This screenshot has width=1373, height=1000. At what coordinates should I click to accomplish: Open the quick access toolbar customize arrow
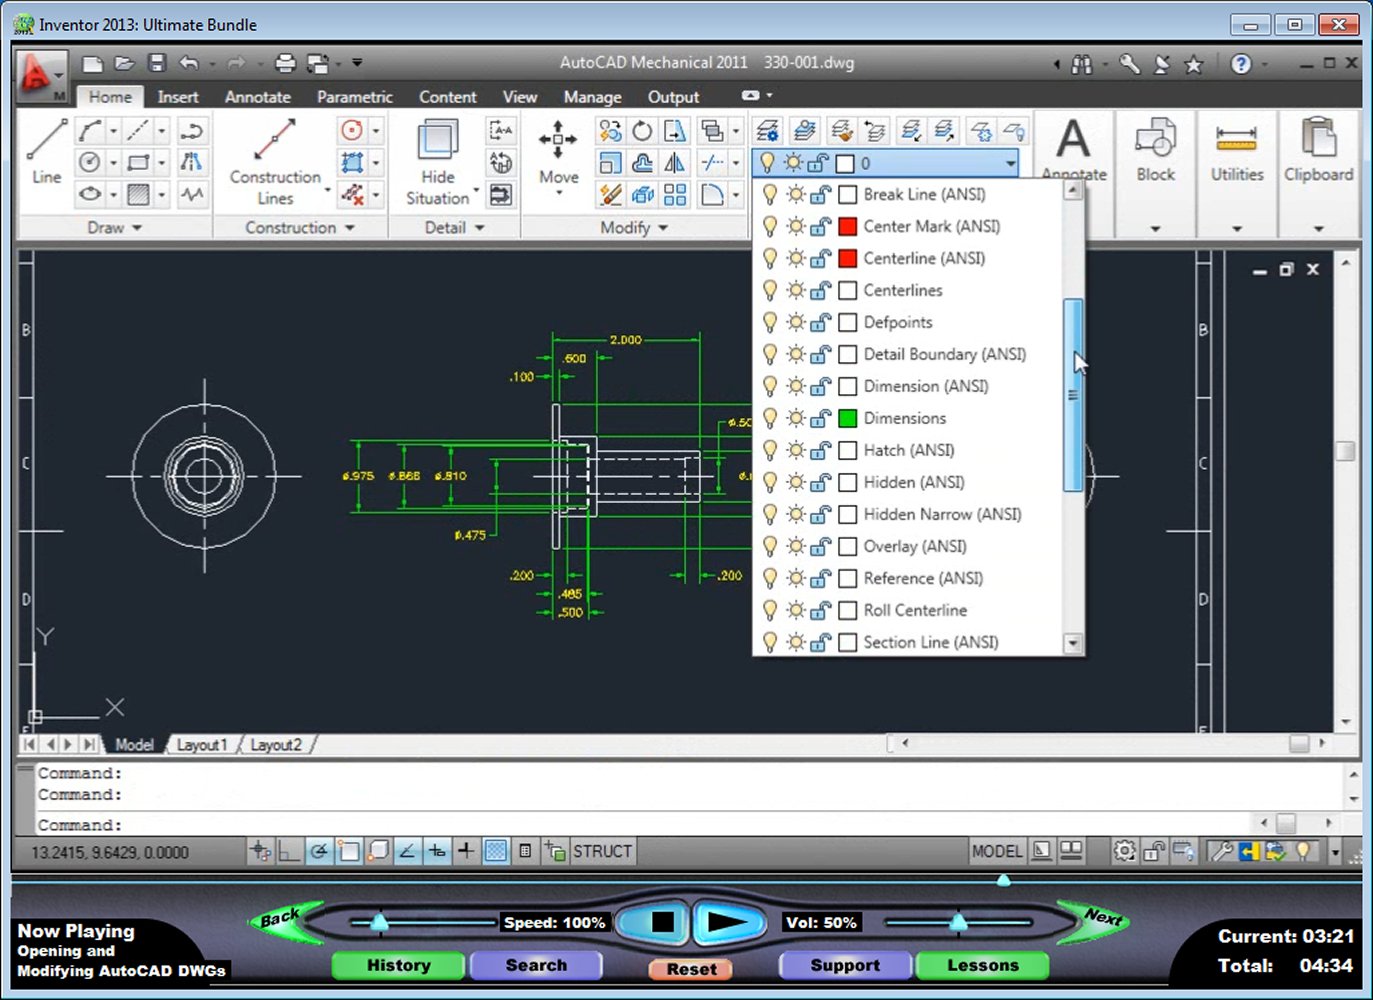pyautogui.click(x=357, y=63)
